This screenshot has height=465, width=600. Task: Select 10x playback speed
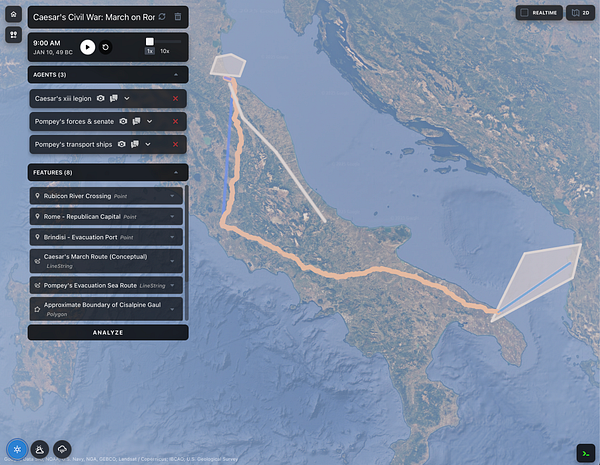coord(165,51)
